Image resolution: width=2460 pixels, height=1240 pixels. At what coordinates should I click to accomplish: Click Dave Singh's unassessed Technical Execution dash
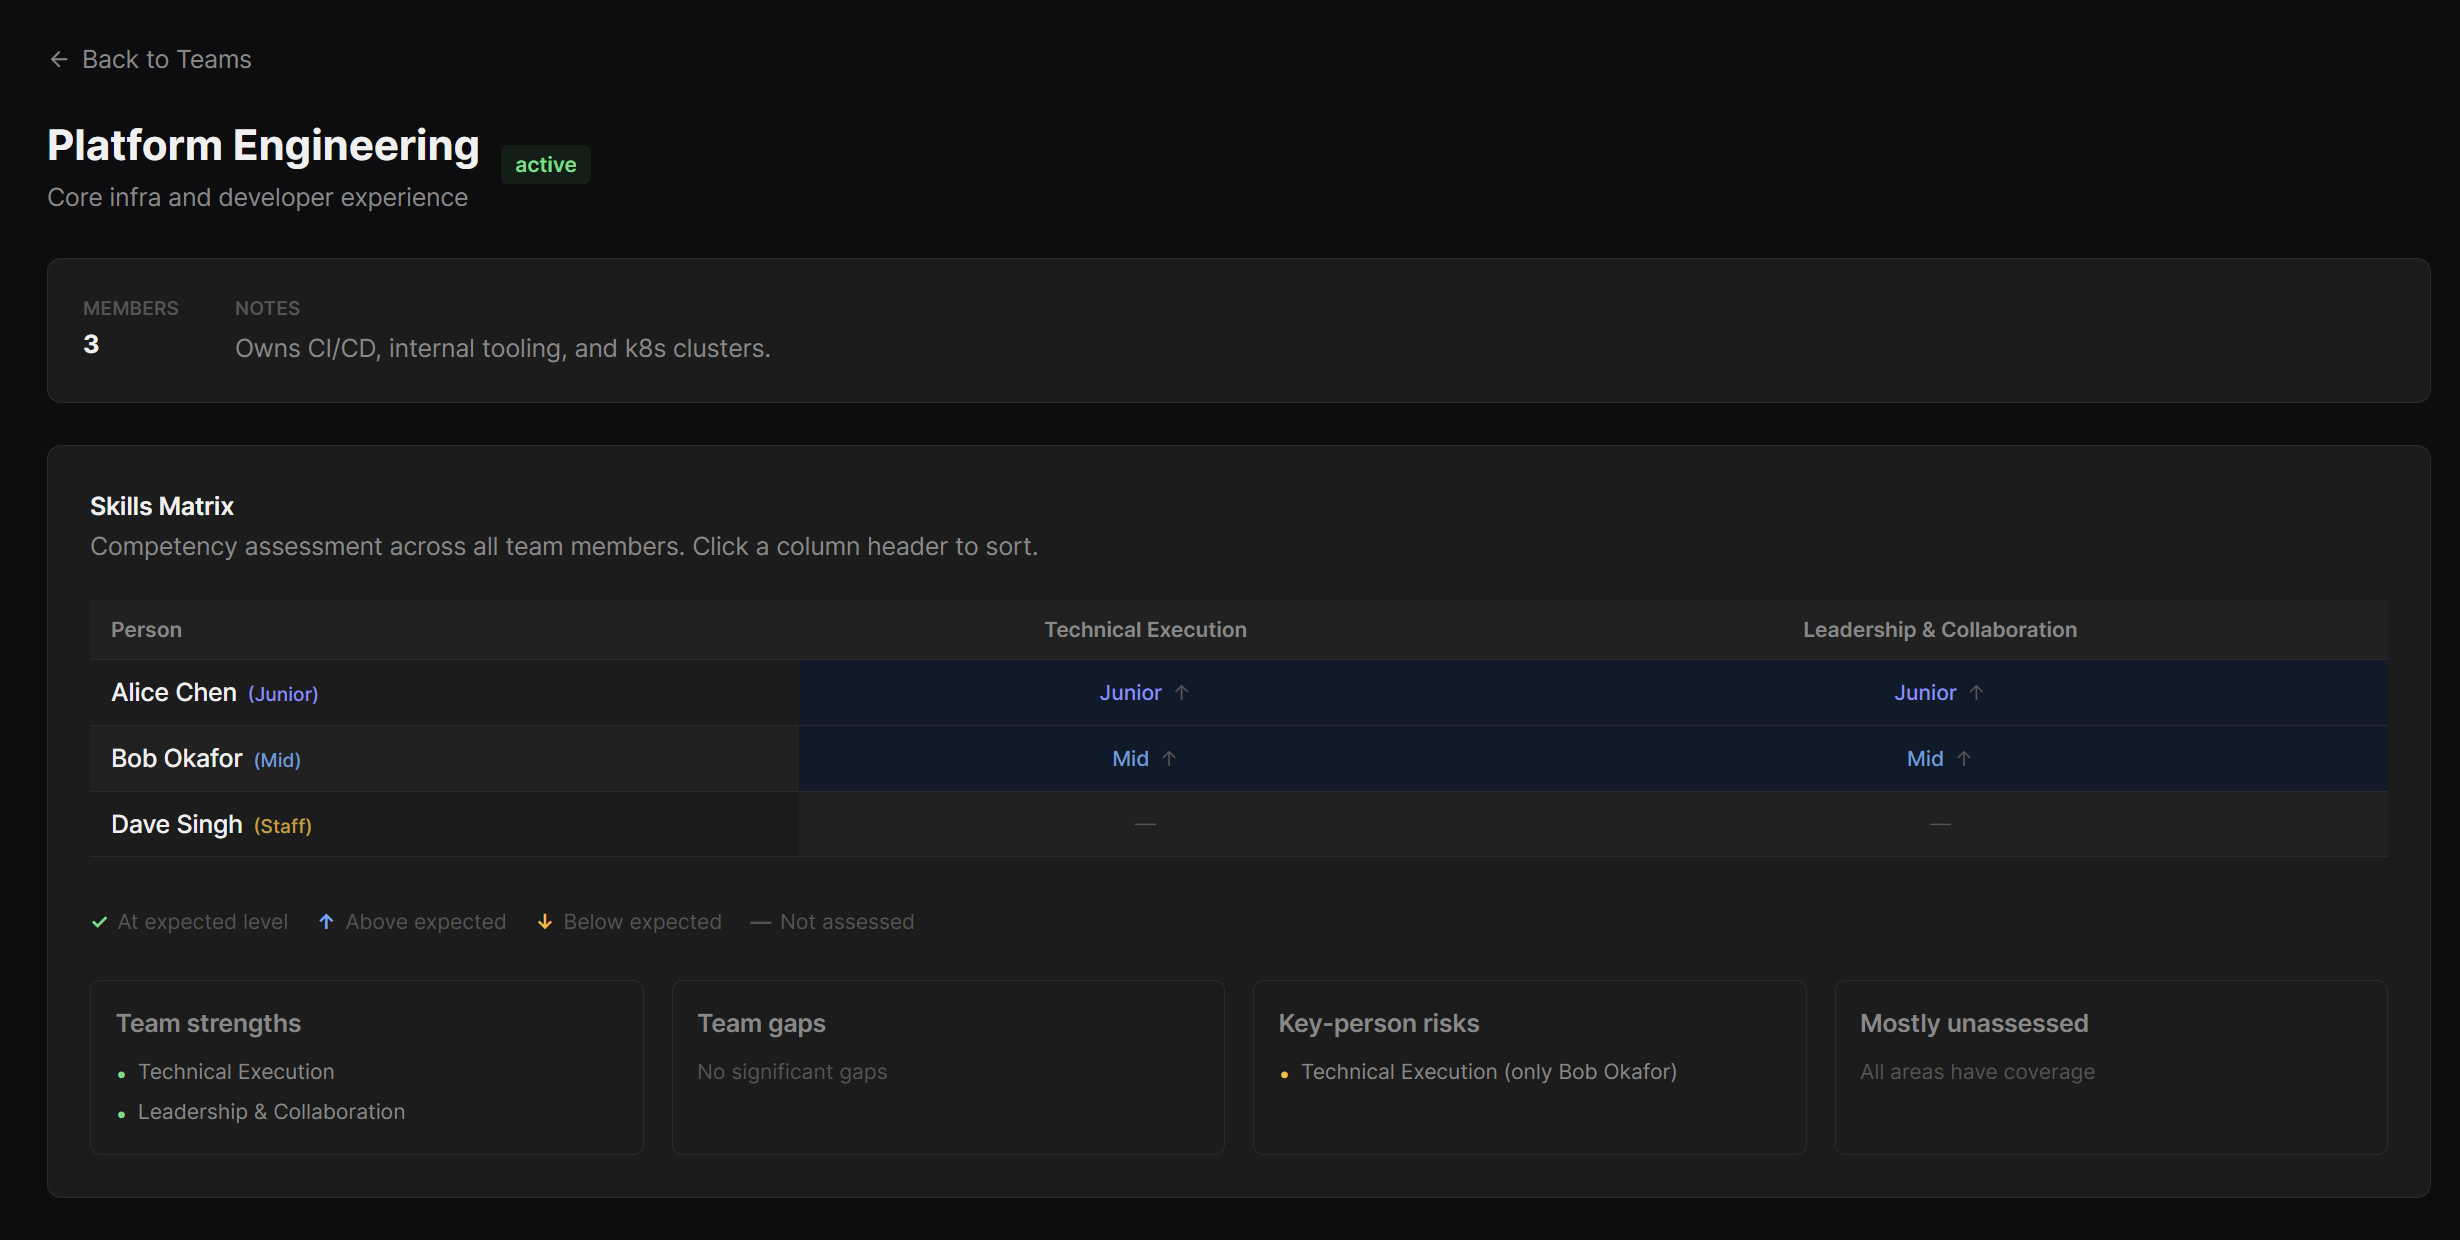coord(1145,824)
